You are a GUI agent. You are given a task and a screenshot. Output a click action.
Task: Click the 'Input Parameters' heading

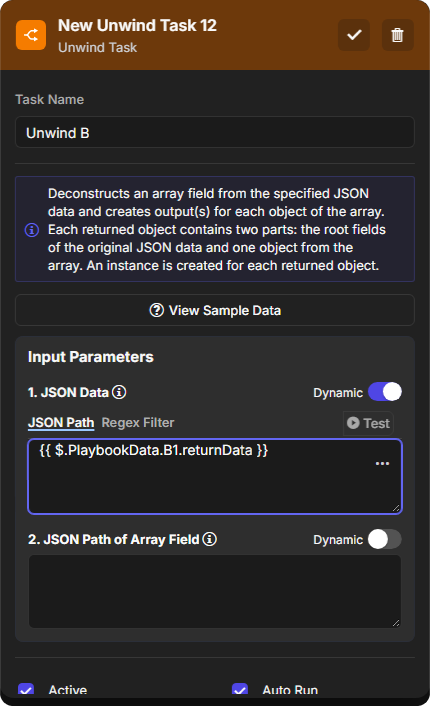point(91,357)
